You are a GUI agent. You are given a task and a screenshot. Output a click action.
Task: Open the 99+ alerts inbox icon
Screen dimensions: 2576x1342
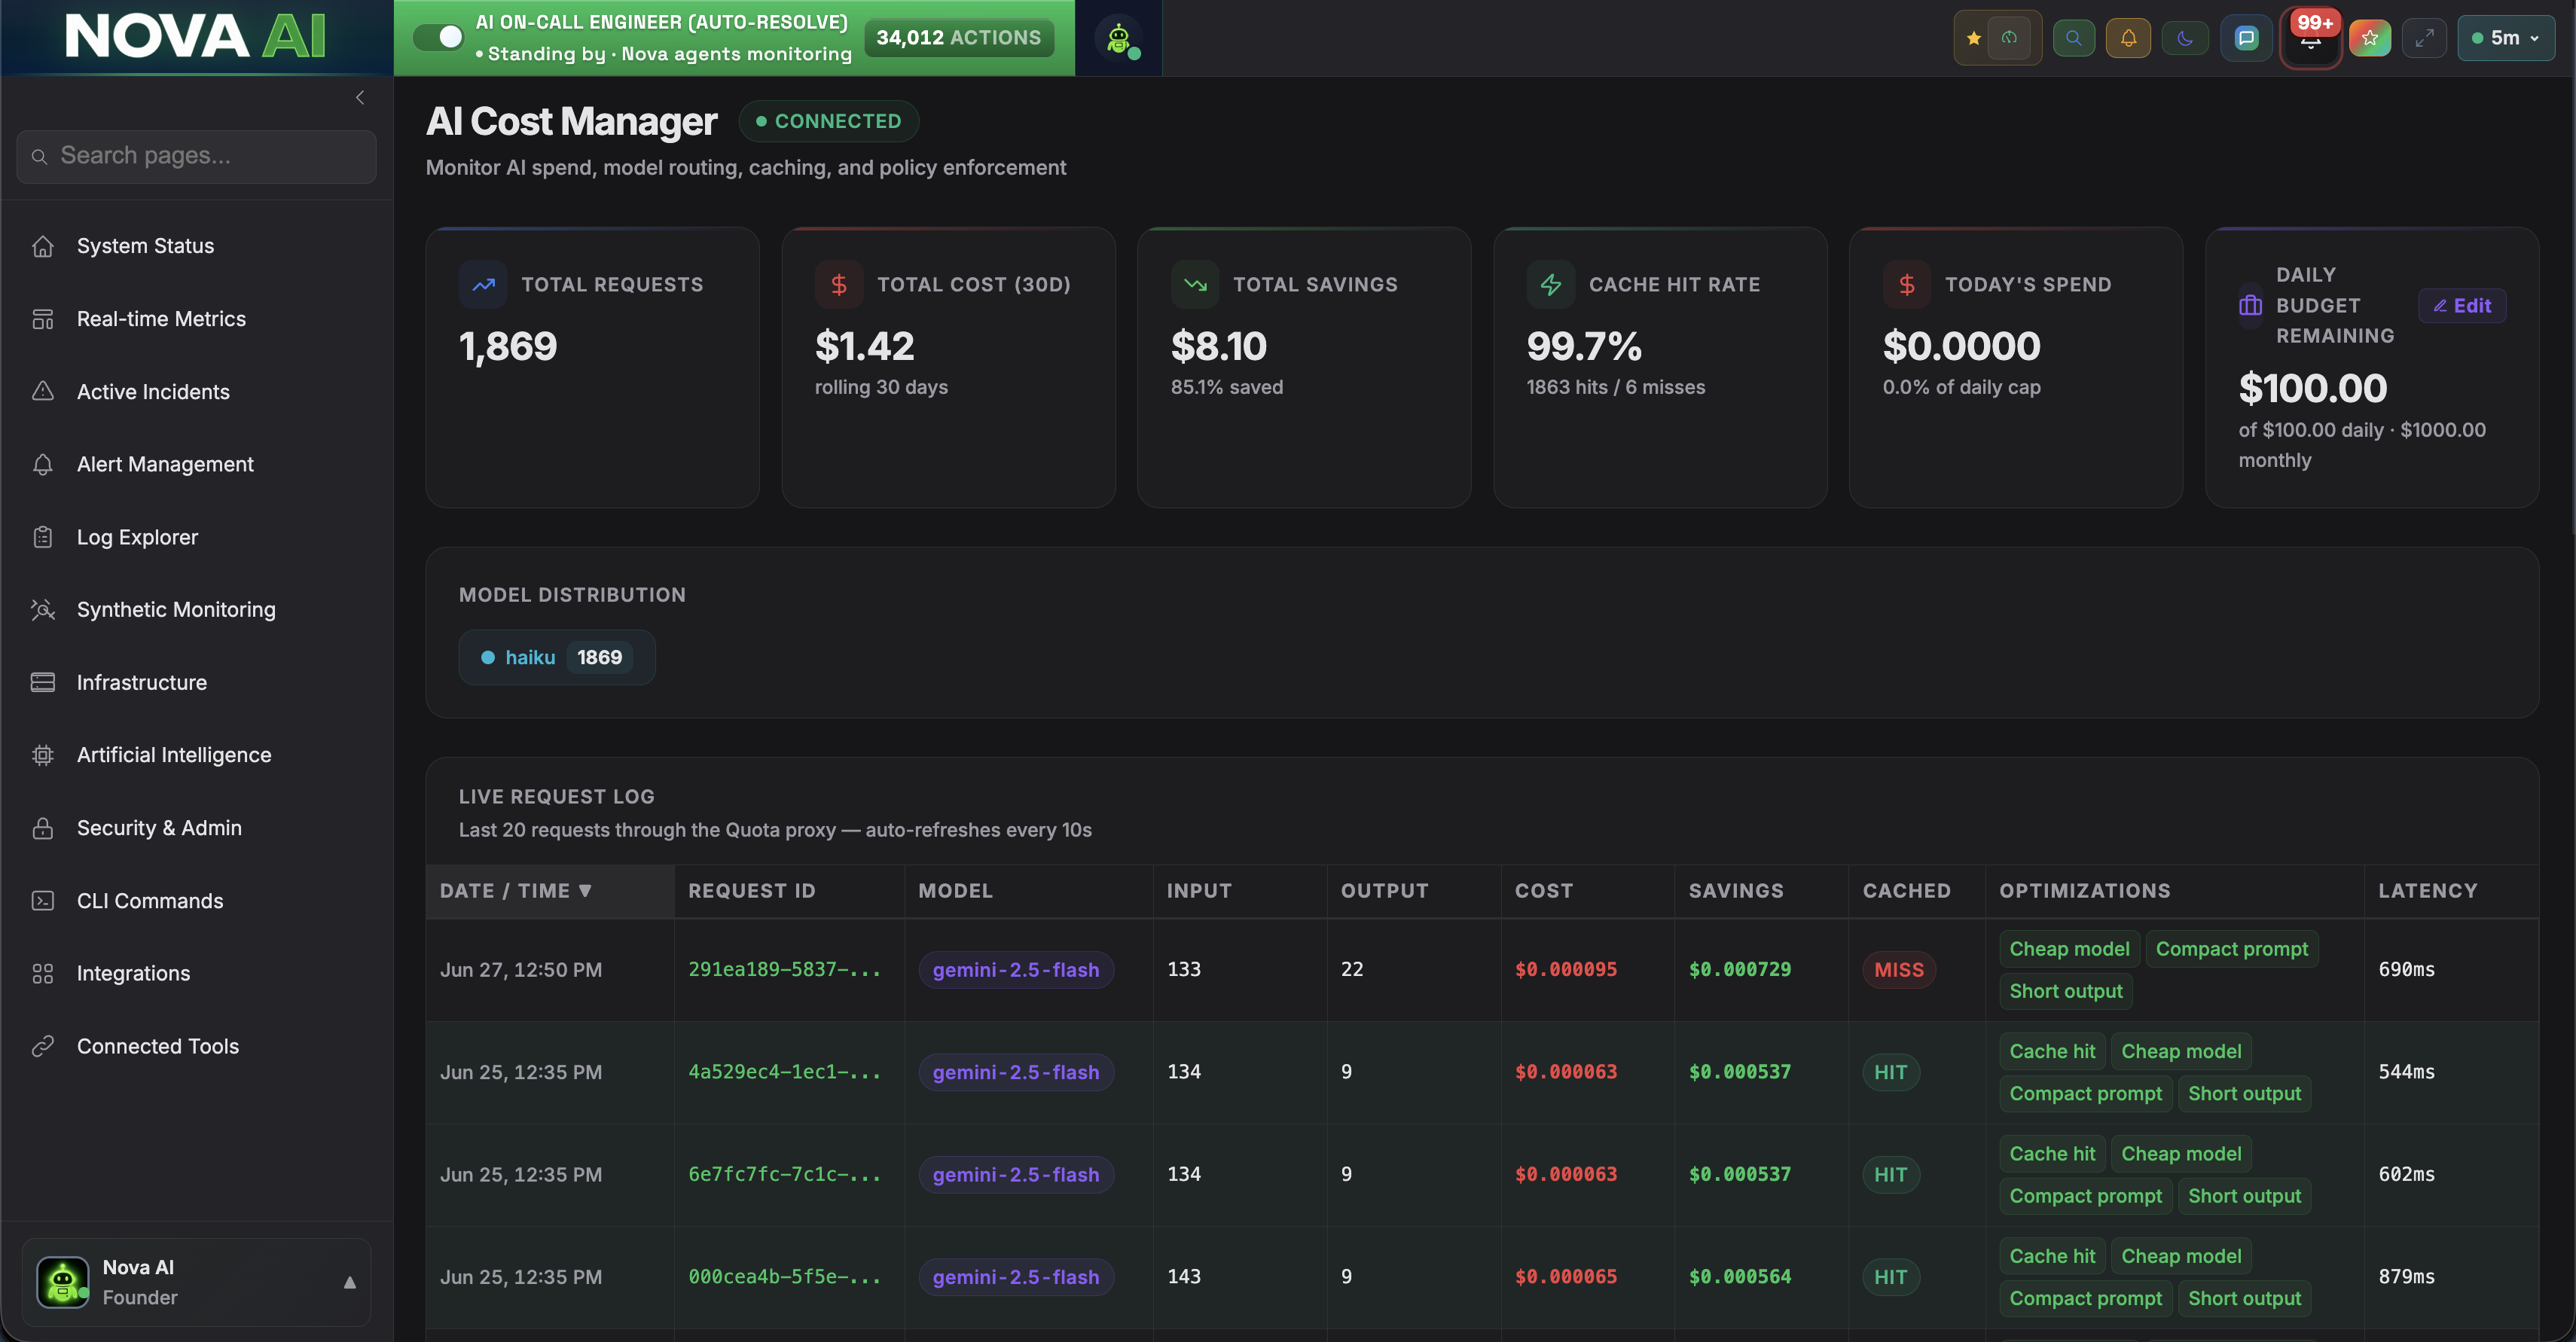pyautogui.click(x=2311, y=39)
